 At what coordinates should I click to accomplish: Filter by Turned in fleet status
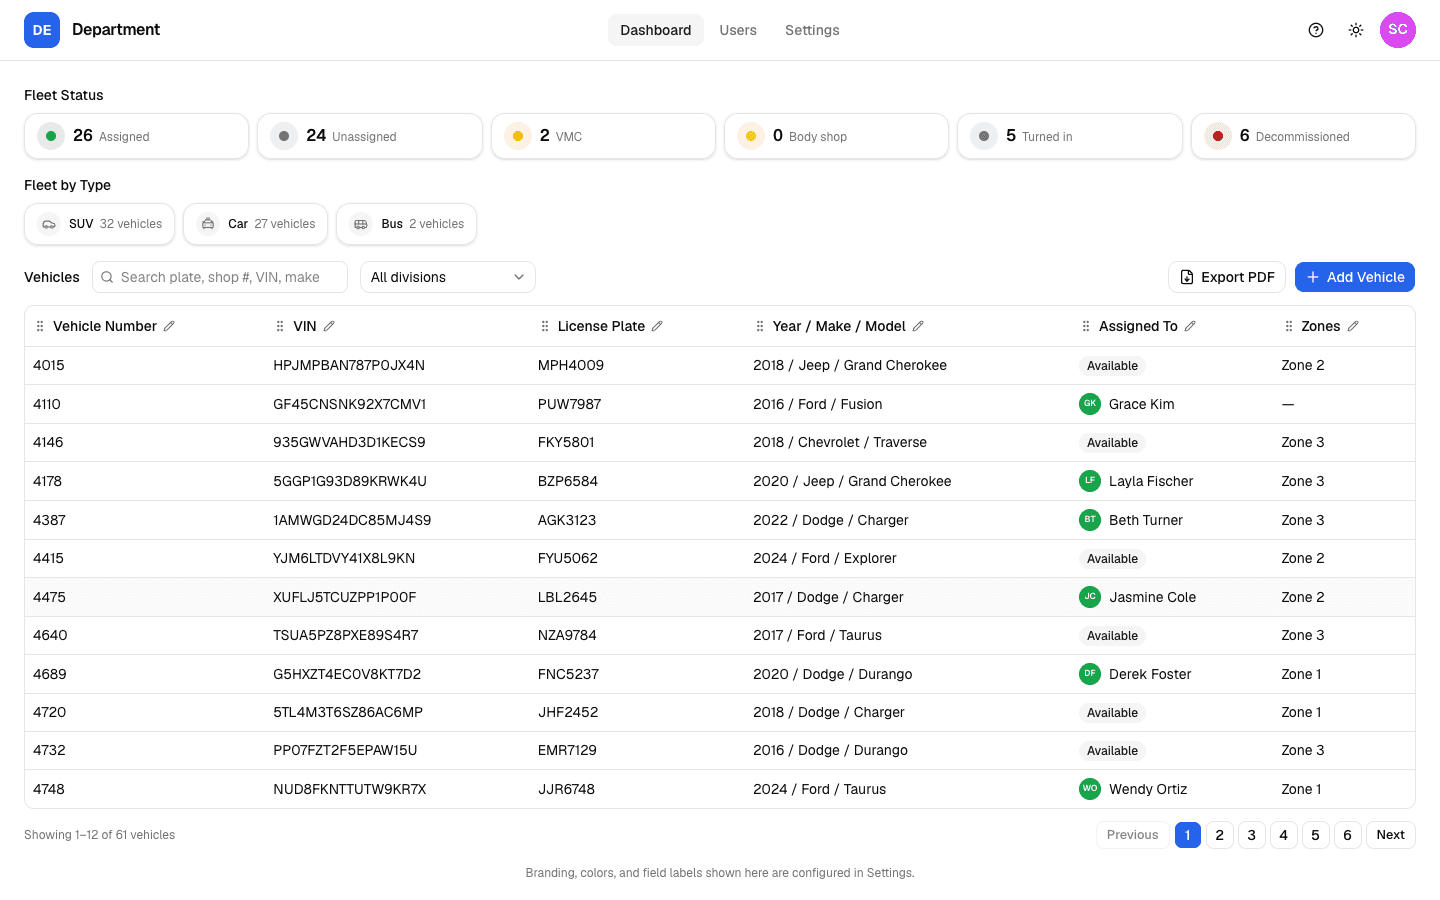coord(1070,136)
